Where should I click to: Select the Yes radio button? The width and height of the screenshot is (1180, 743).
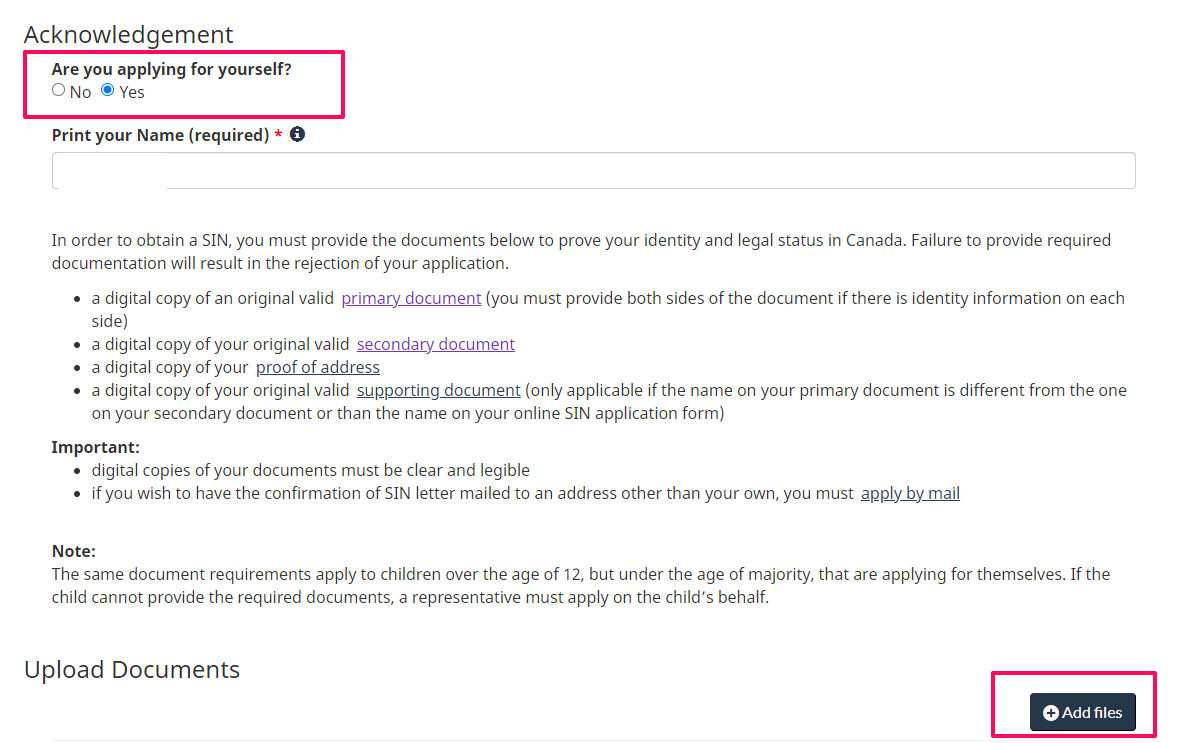(108, 90)
